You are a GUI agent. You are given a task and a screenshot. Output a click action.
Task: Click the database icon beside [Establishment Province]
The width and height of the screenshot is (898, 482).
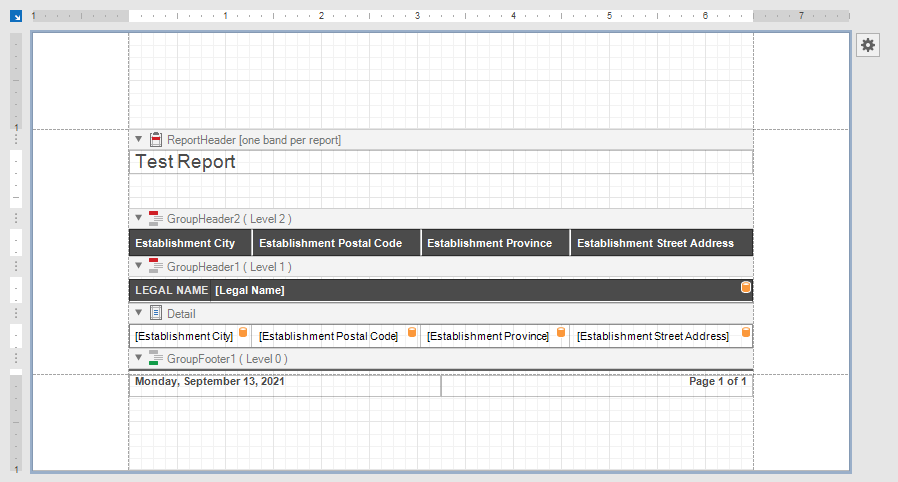[561, 332]
